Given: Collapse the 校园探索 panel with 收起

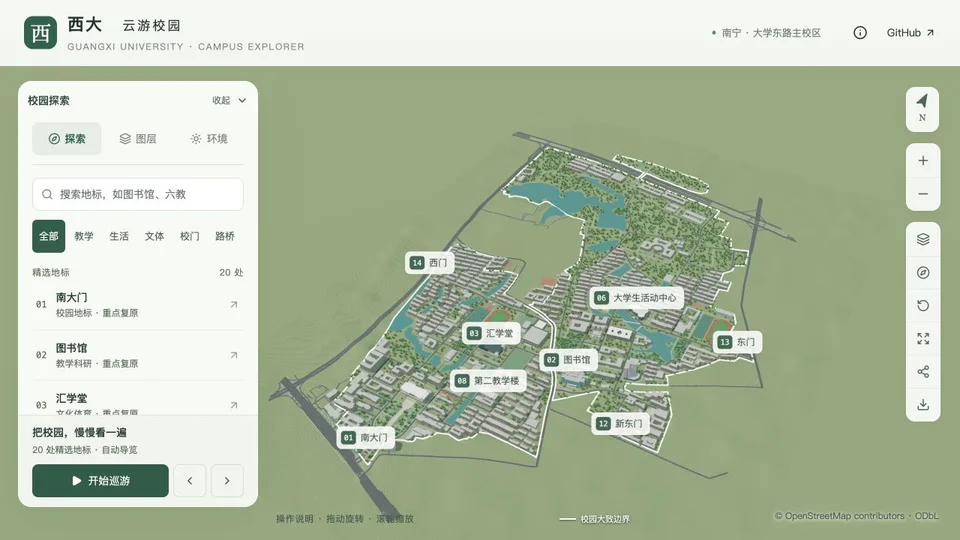Looking at the screenshot, I should click(x=229, y=100).
